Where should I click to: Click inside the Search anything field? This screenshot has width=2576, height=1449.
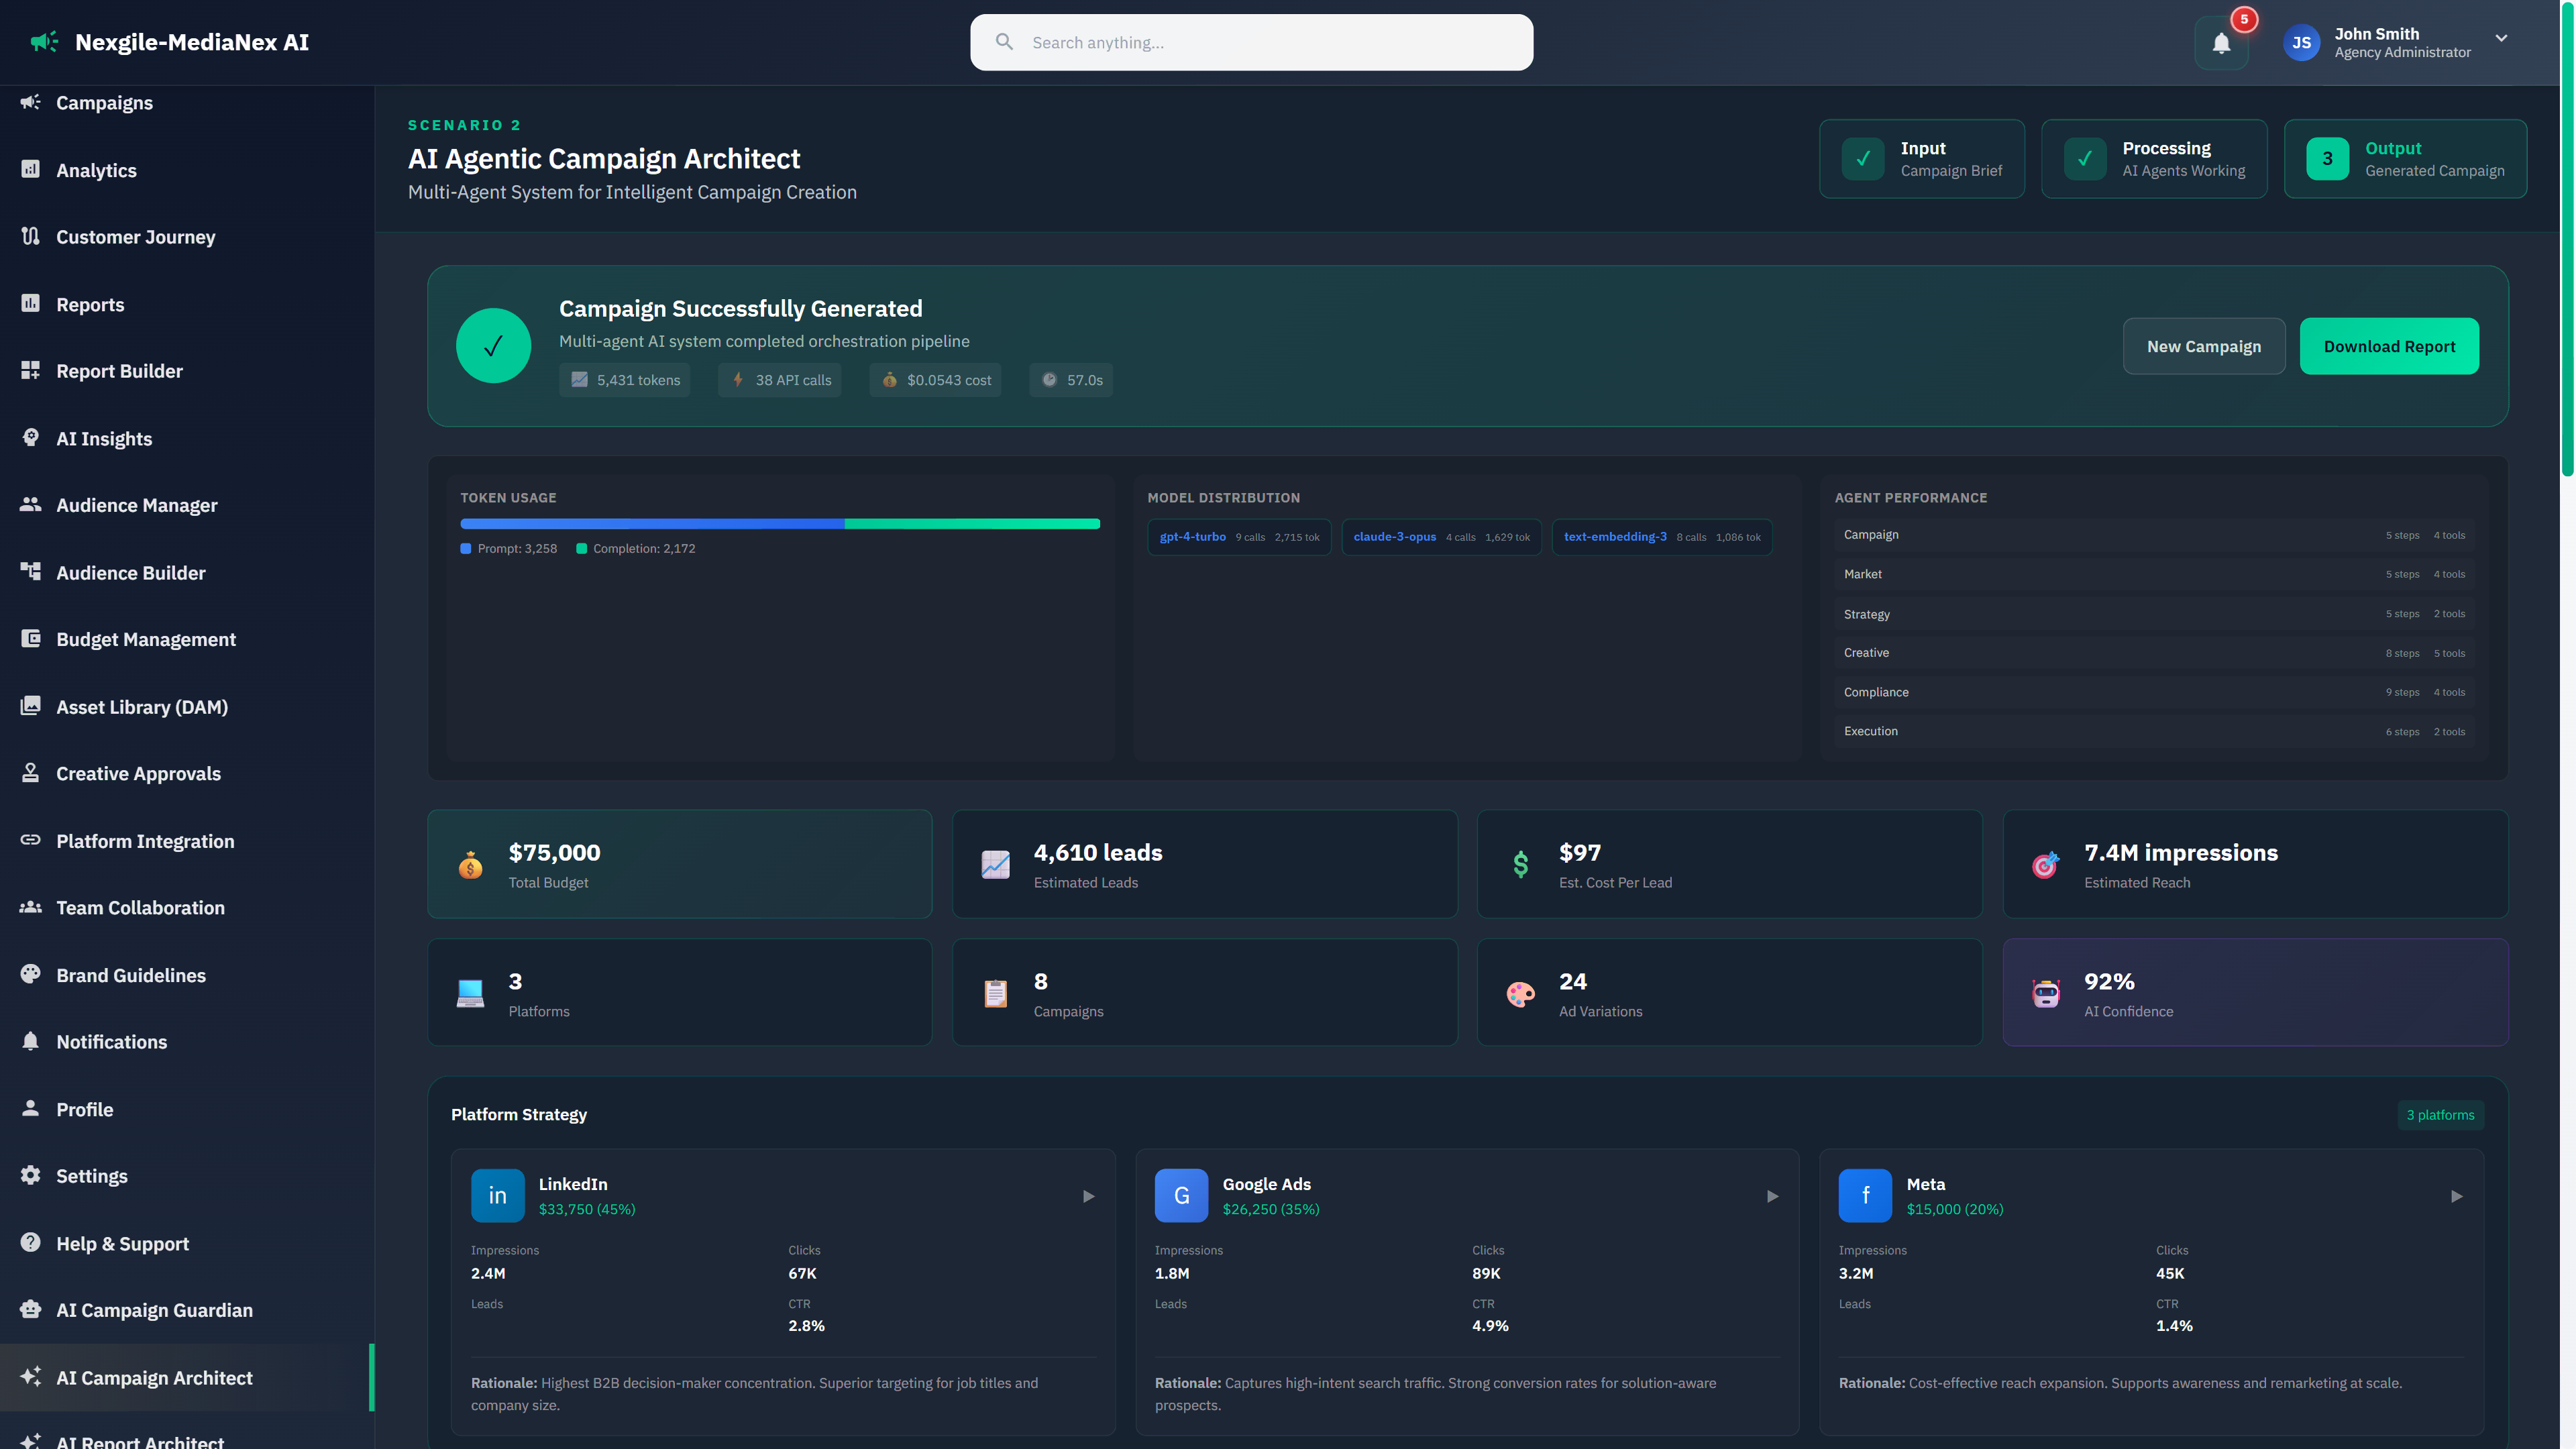pos(1250,42)
